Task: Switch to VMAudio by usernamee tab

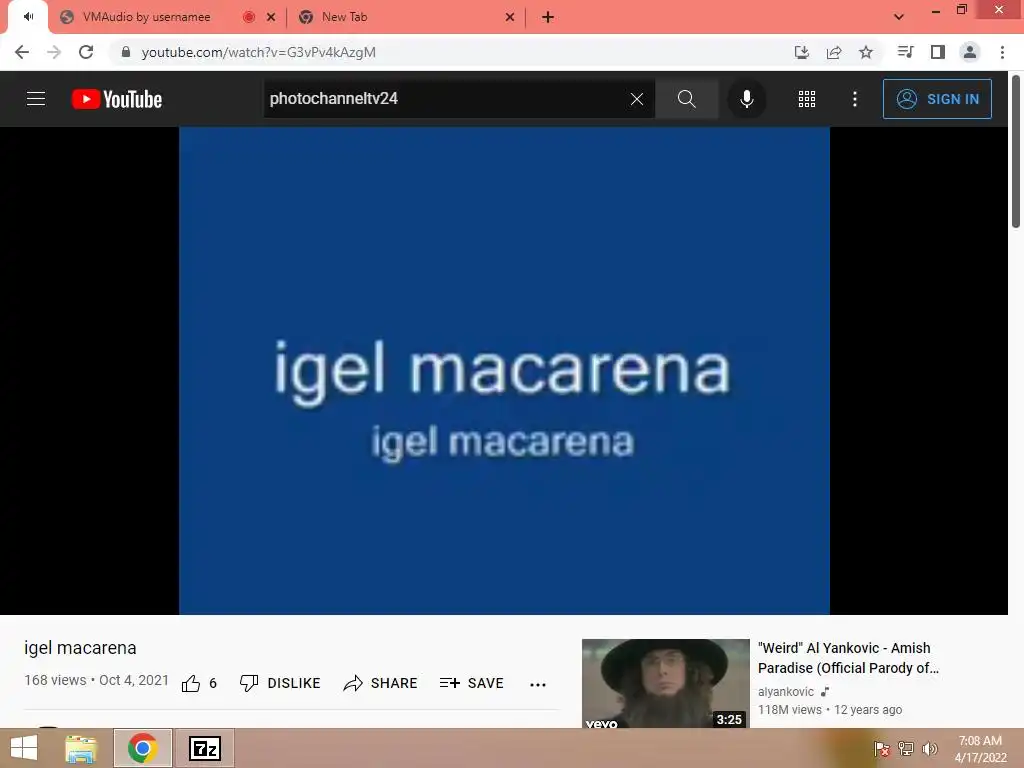Action: coord(146,17)
